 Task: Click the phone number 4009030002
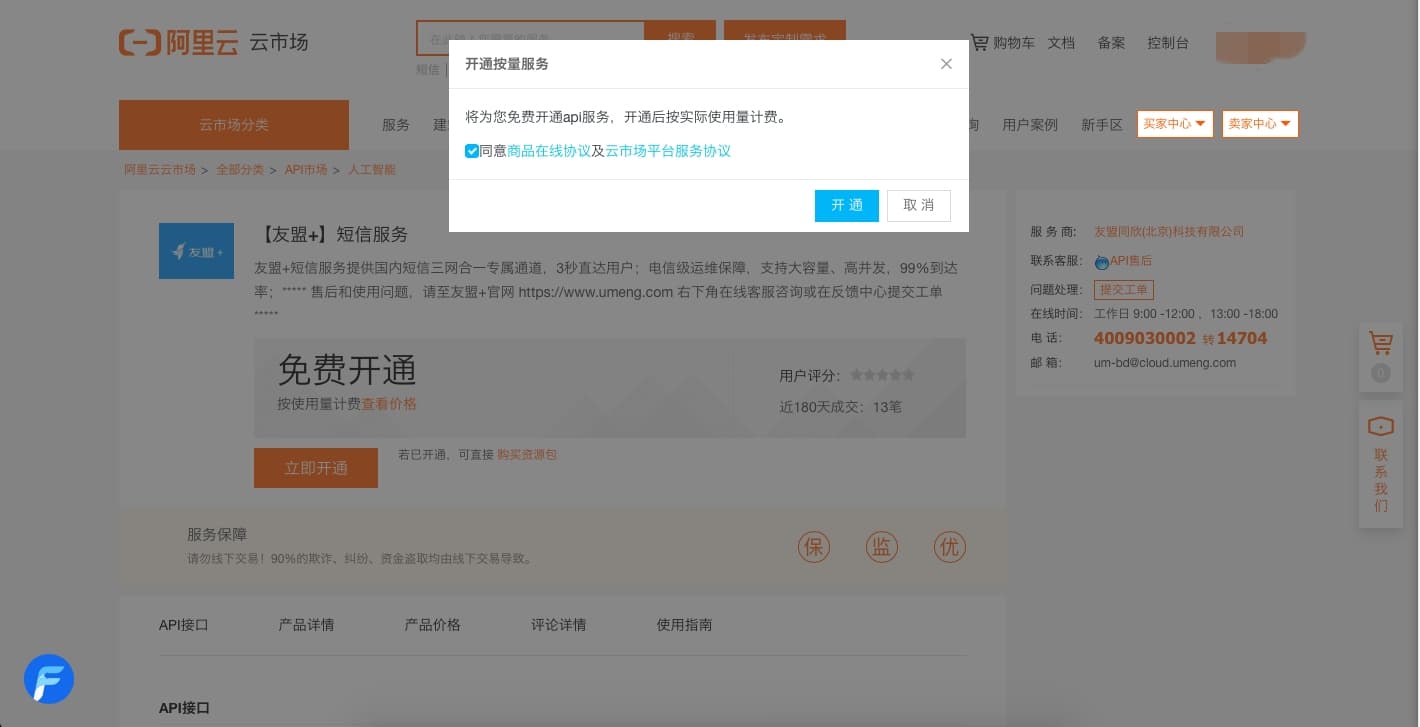pos(1145,338)
